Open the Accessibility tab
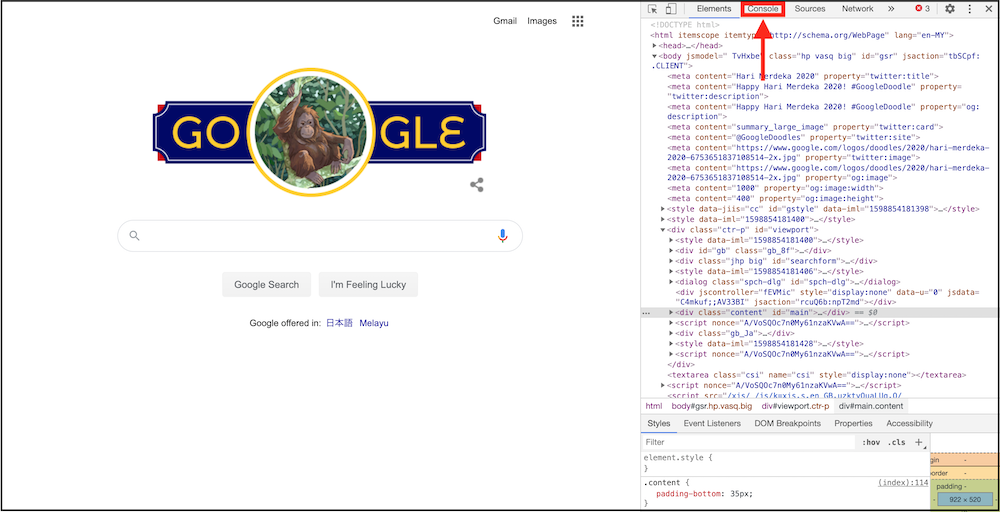1000x512 pixels. (x=909, y=423)
